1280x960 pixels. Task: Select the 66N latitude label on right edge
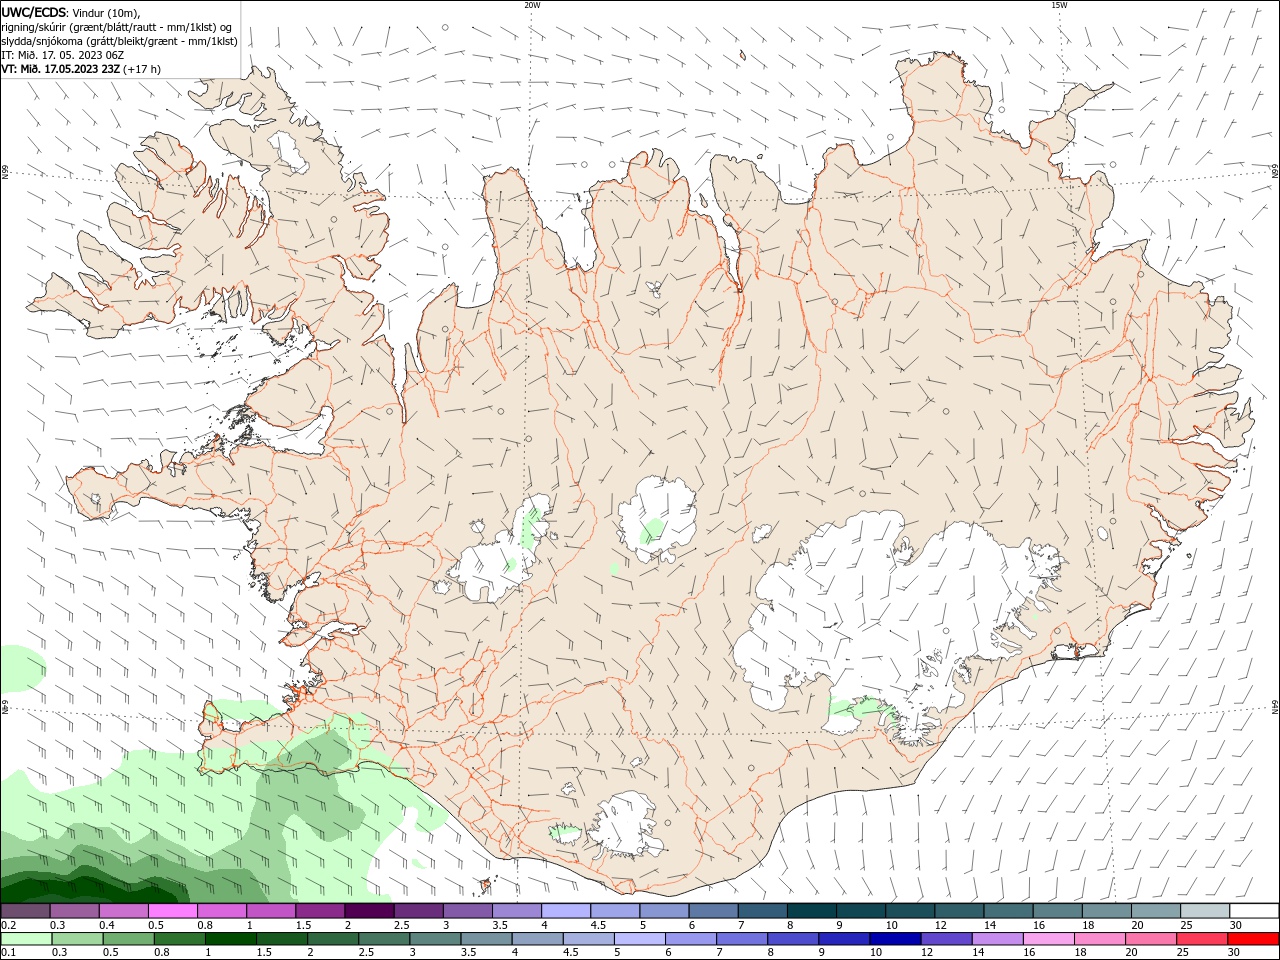coord(1275,173)
